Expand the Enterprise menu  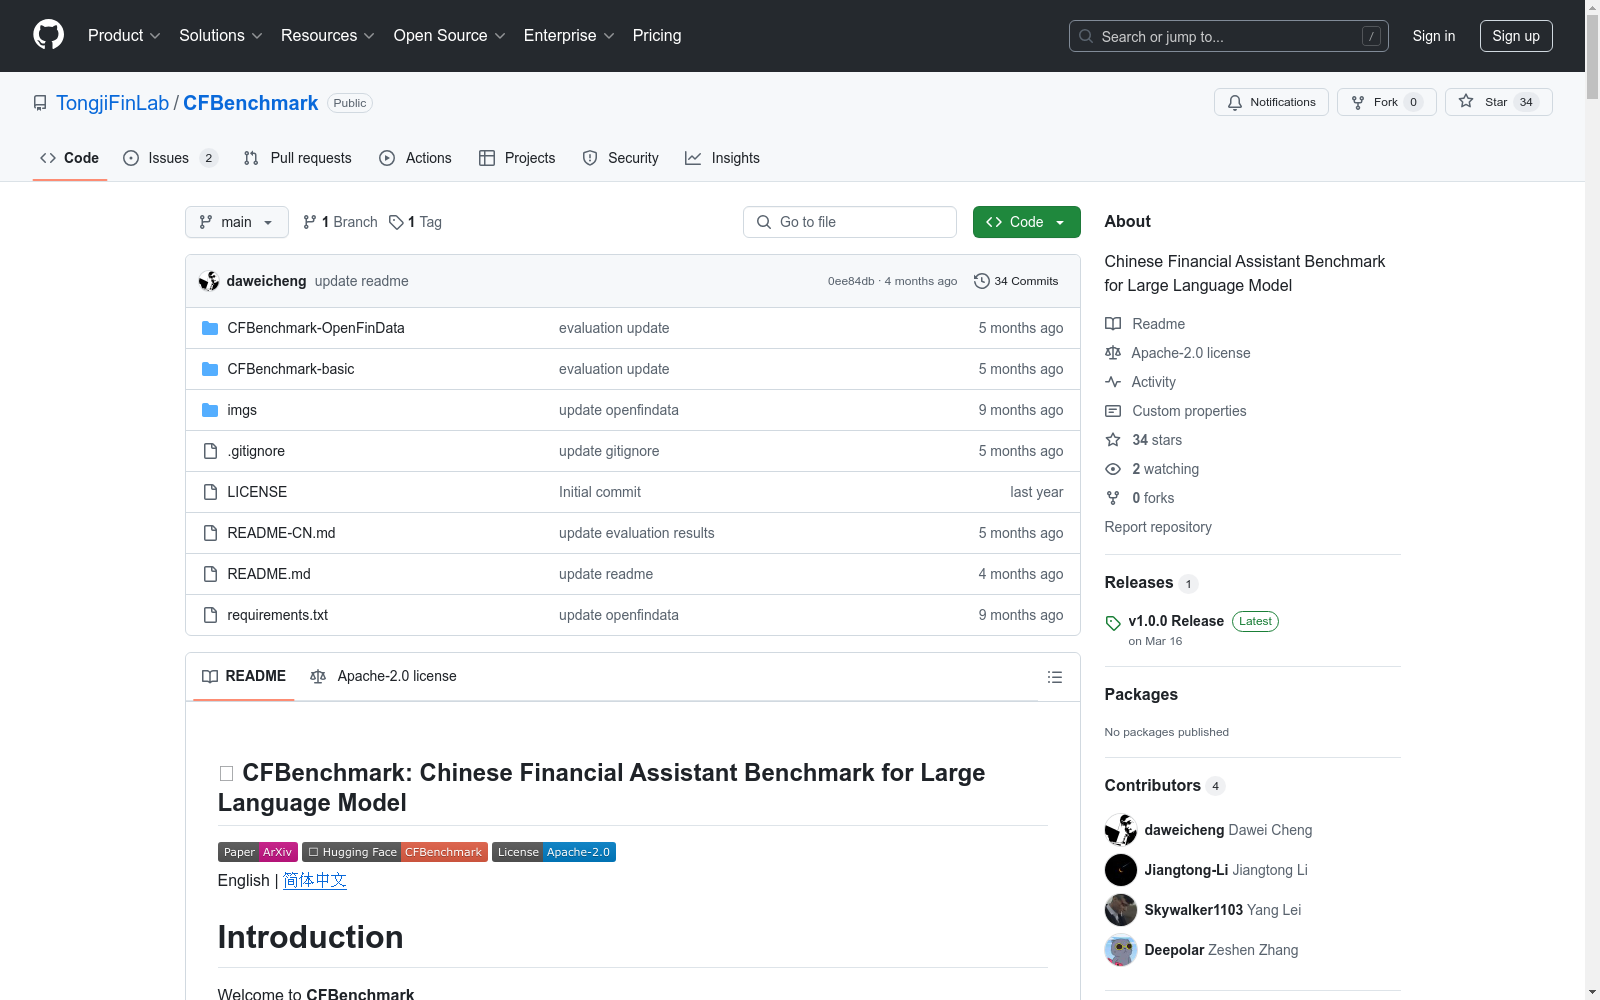click(x=569, y=35)
